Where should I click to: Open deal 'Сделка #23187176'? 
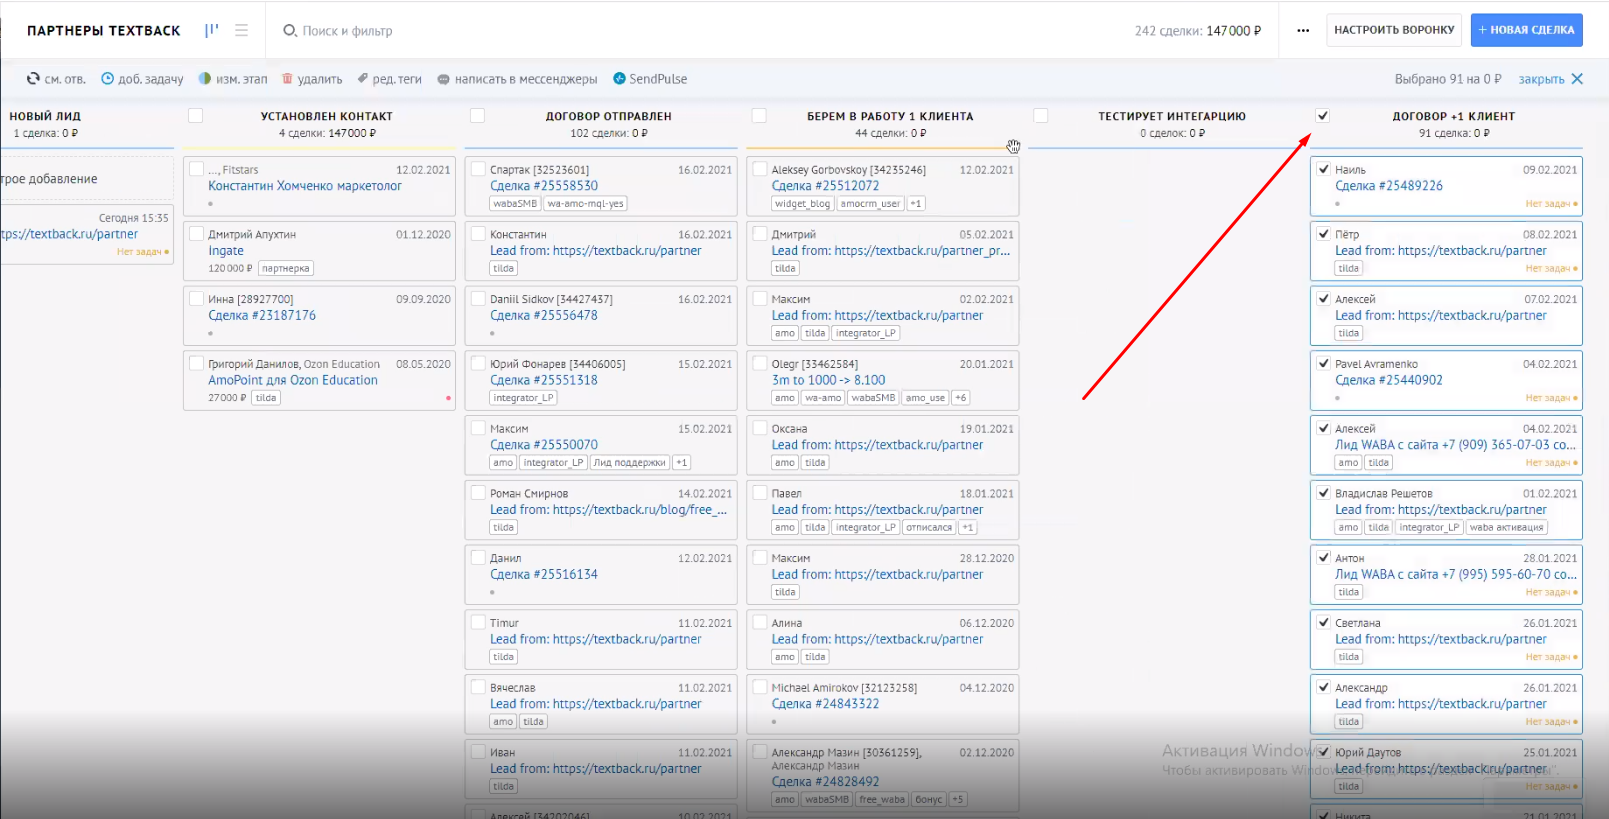(262, 315)
